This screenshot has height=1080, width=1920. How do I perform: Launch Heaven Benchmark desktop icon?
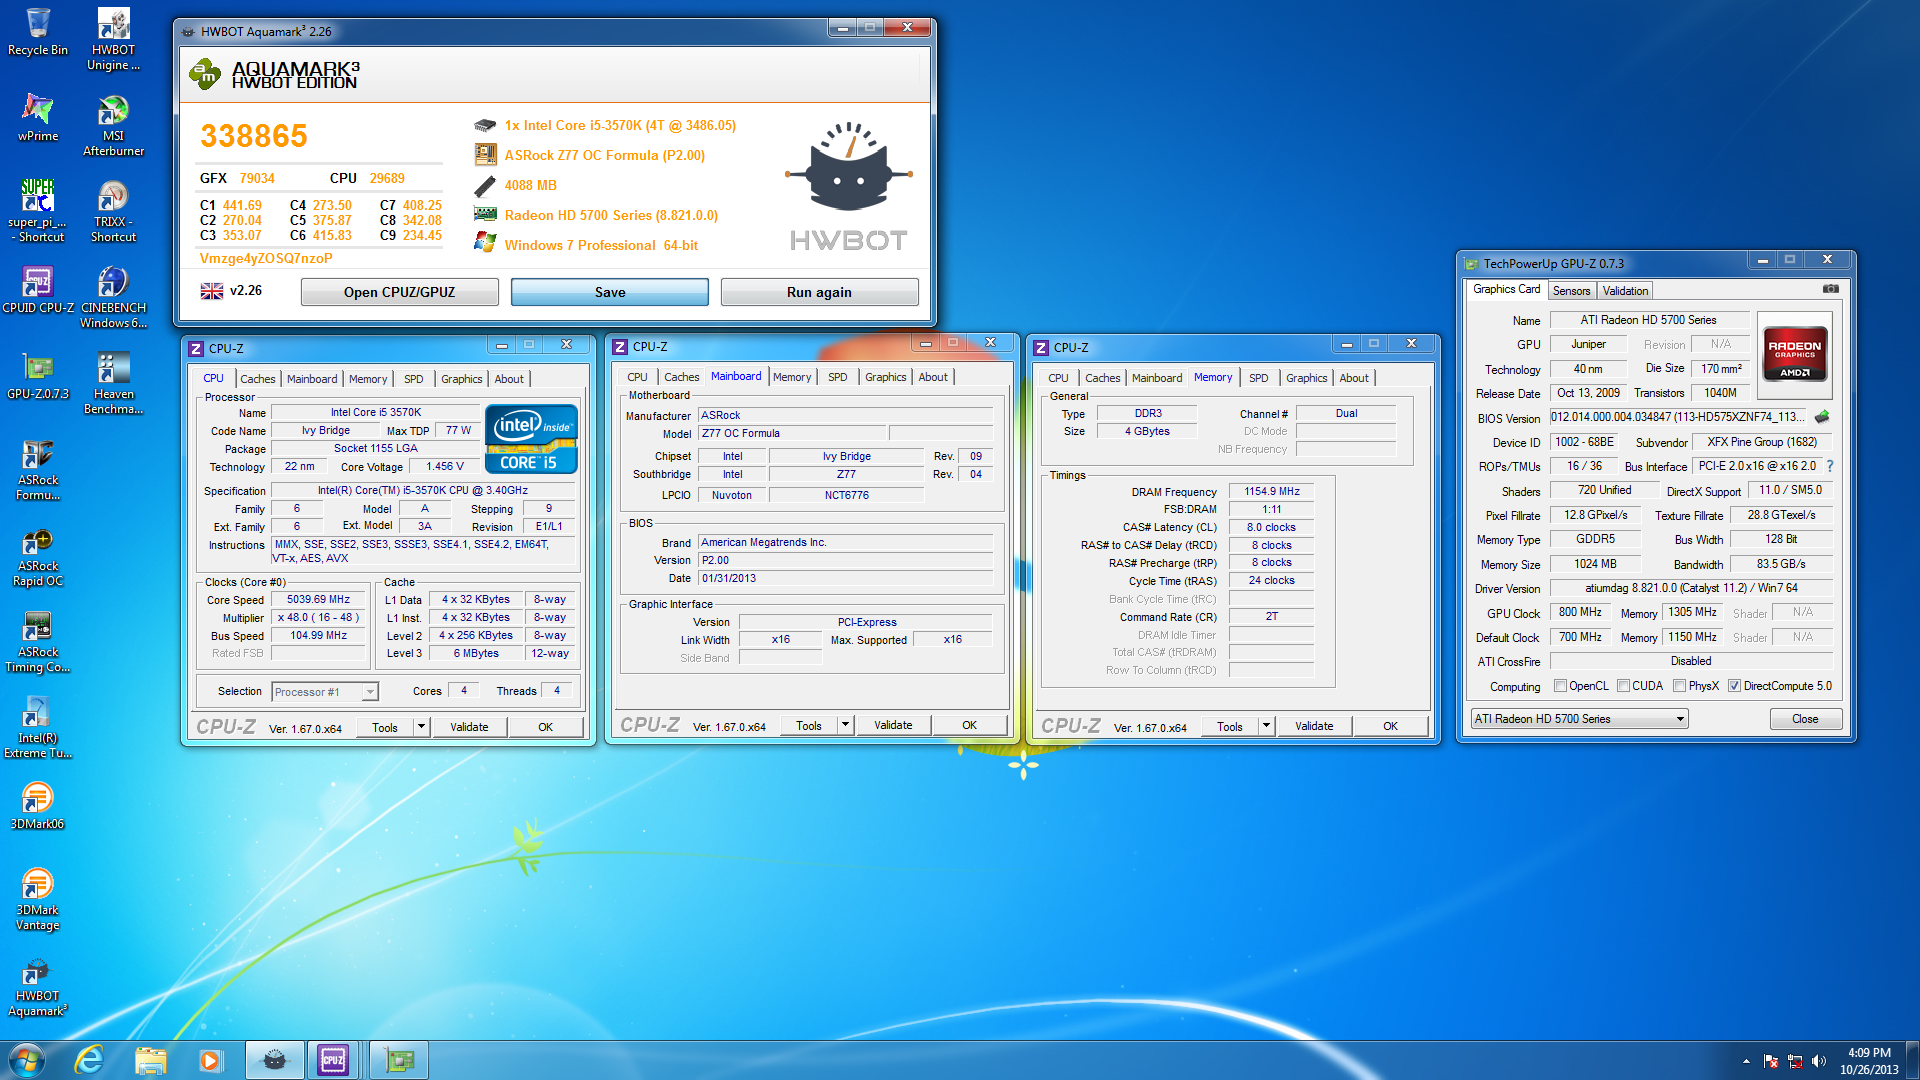(113, 384)
